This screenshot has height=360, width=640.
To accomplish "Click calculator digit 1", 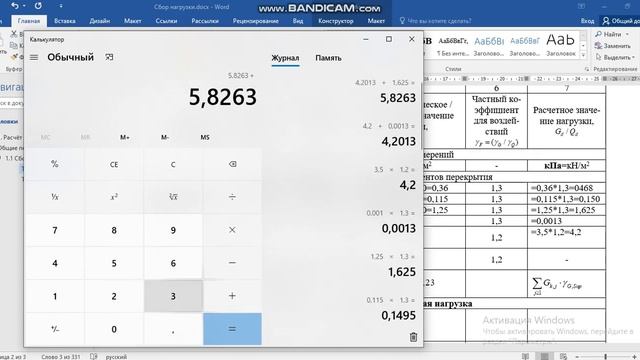I will coord(55,296).
